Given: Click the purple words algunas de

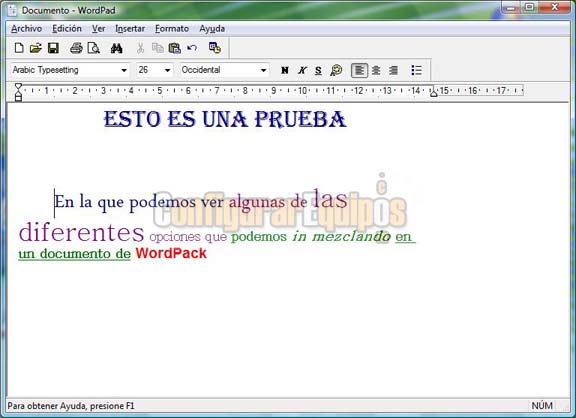Looking at the screenshot, I should point(268,202).
